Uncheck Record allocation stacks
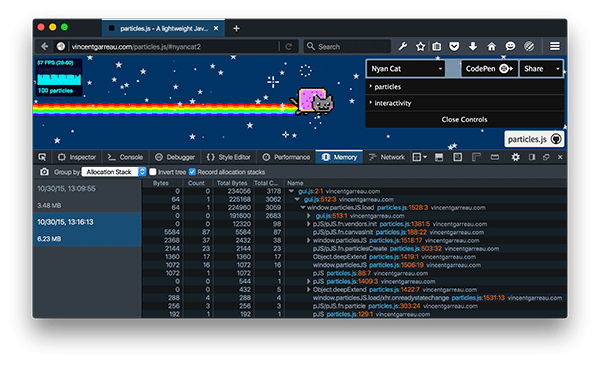The height and width of the screenshot is (365, 600). point(192,172)
